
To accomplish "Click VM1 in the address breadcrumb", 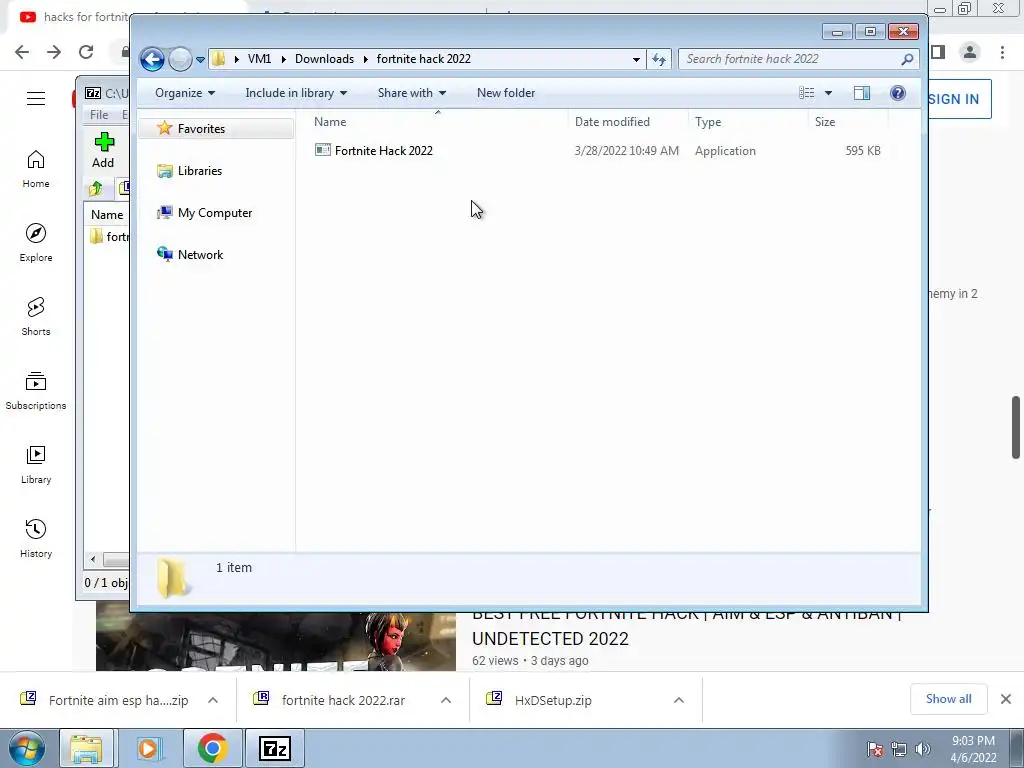I will coord(259,59).
